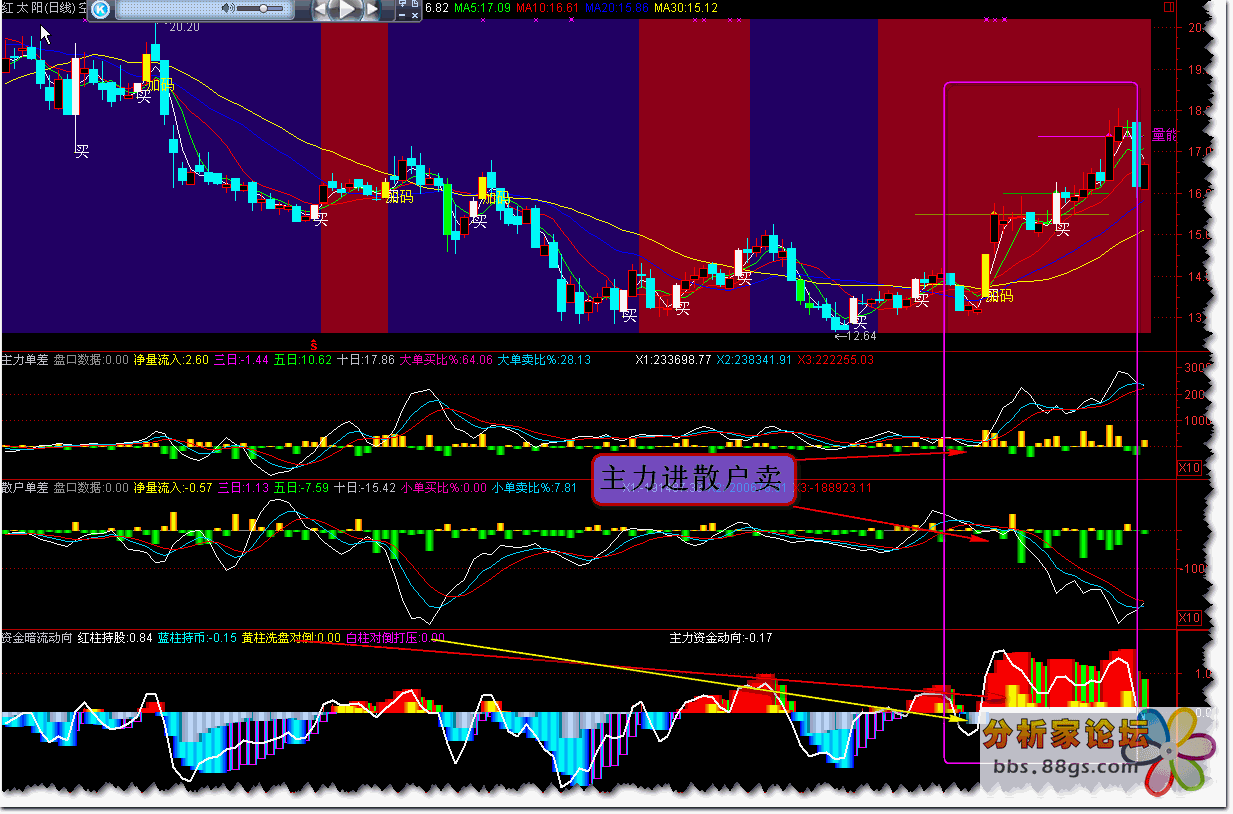1233x814 pixels.
Task: Click the X2:238341.91 value
Action: click(x=754, y=360)
